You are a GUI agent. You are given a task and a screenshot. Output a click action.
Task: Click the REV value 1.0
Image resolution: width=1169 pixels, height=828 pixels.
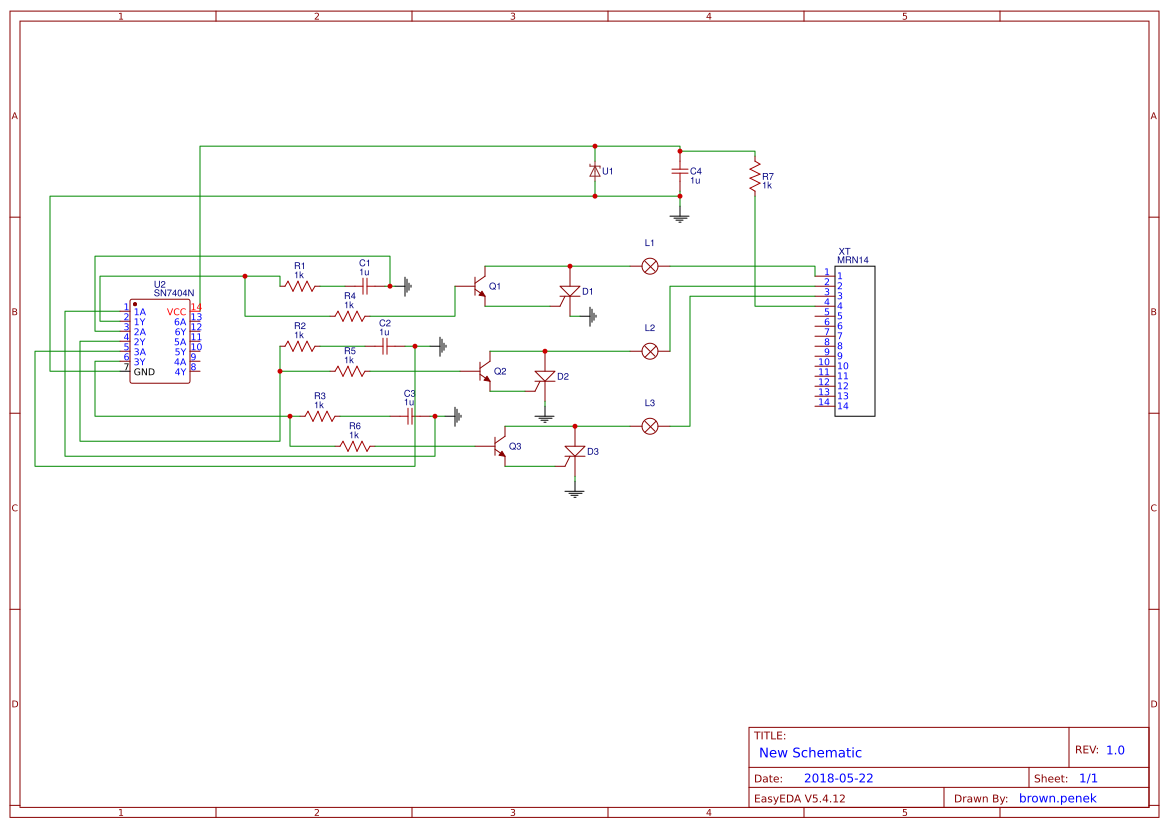[1115, 750]
